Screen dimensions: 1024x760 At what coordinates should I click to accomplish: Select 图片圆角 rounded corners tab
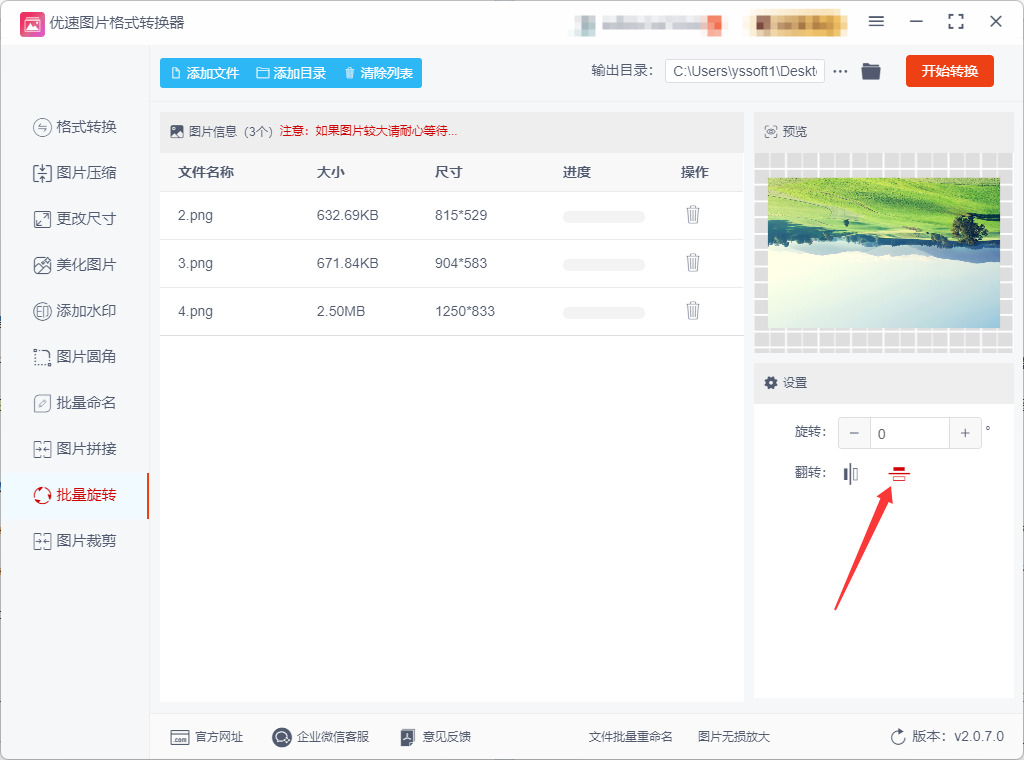pos(74,356)
